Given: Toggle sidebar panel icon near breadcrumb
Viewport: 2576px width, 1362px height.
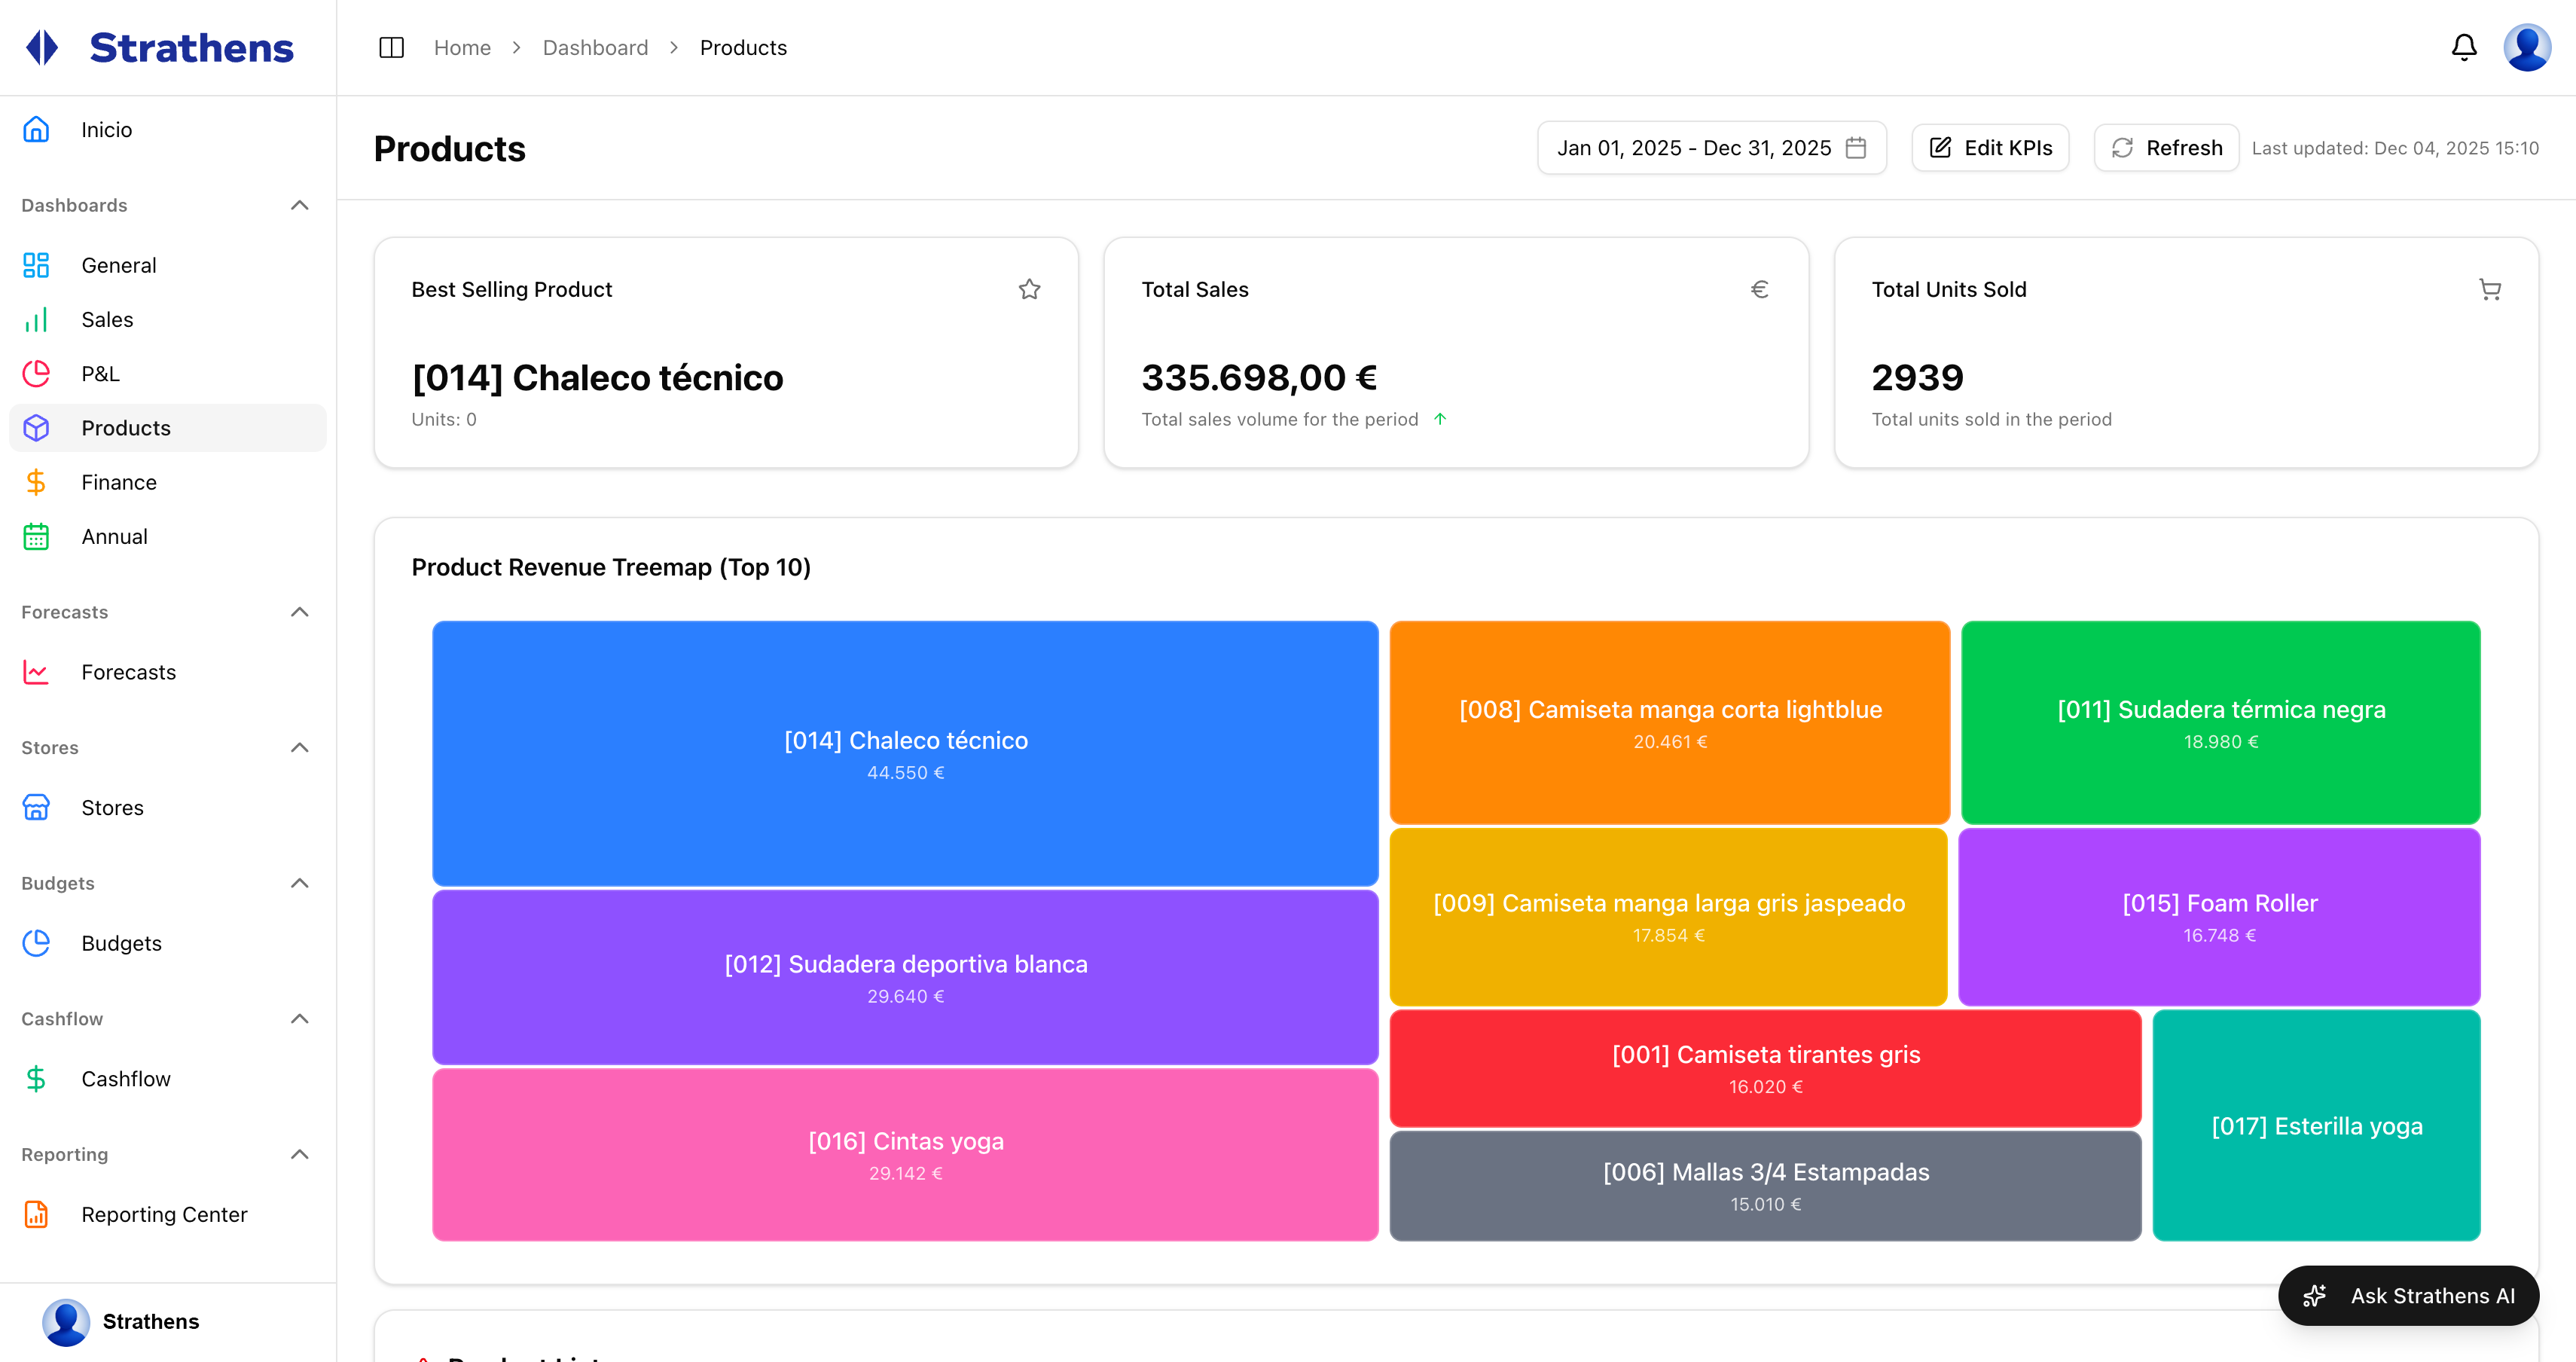Looking at the screenshot, I should tap(391, 47).
